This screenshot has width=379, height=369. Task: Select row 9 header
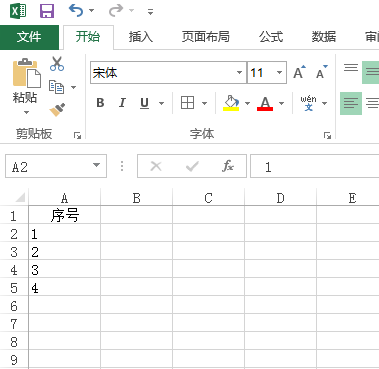[x=14, y=359]
